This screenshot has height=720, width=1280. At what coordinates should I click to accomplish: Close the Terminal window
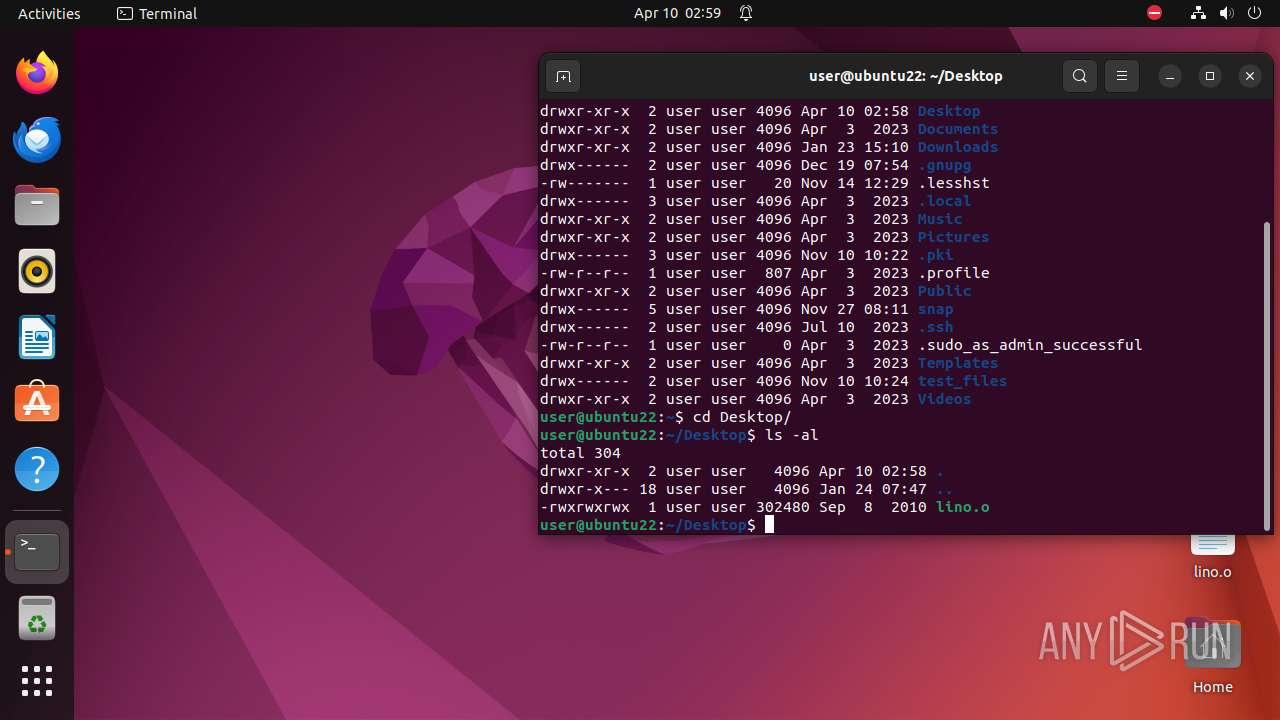click(1250, 76)
